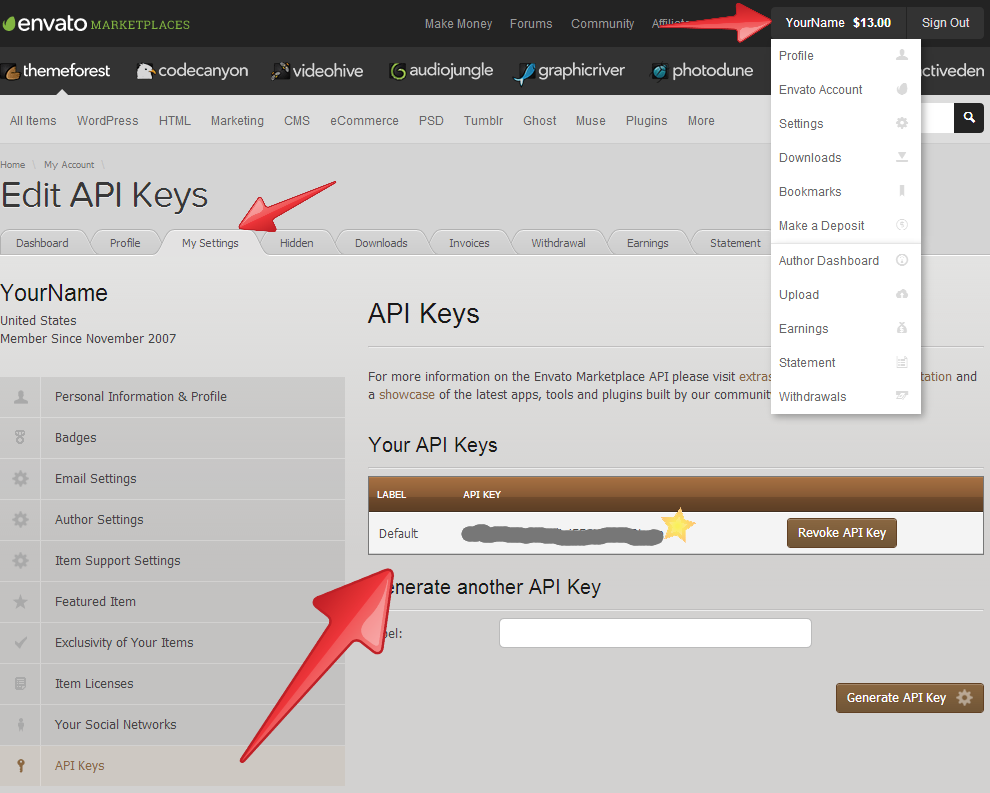This screenshot has height=793, width=990.
Task: Browse All Items category
Action: pos(33,121)
